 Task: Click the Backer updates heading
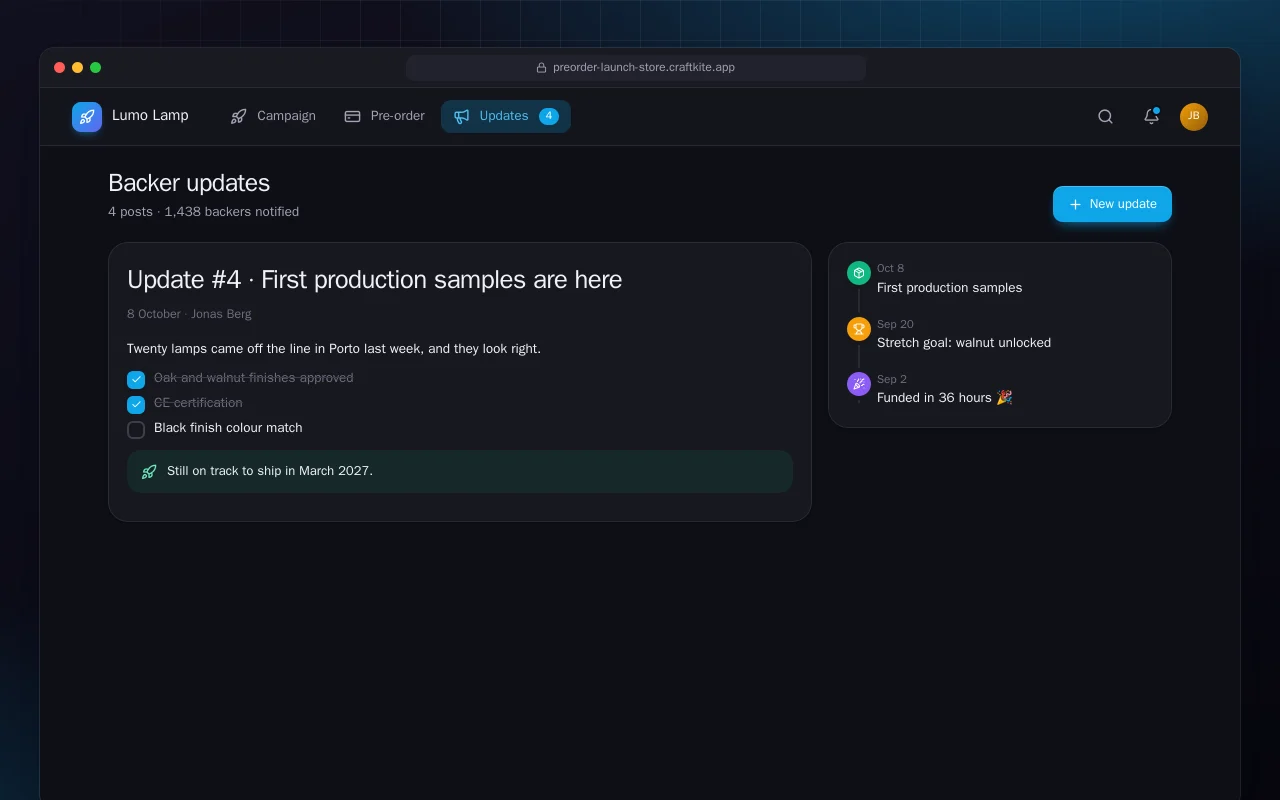click(x=189, y=183)
